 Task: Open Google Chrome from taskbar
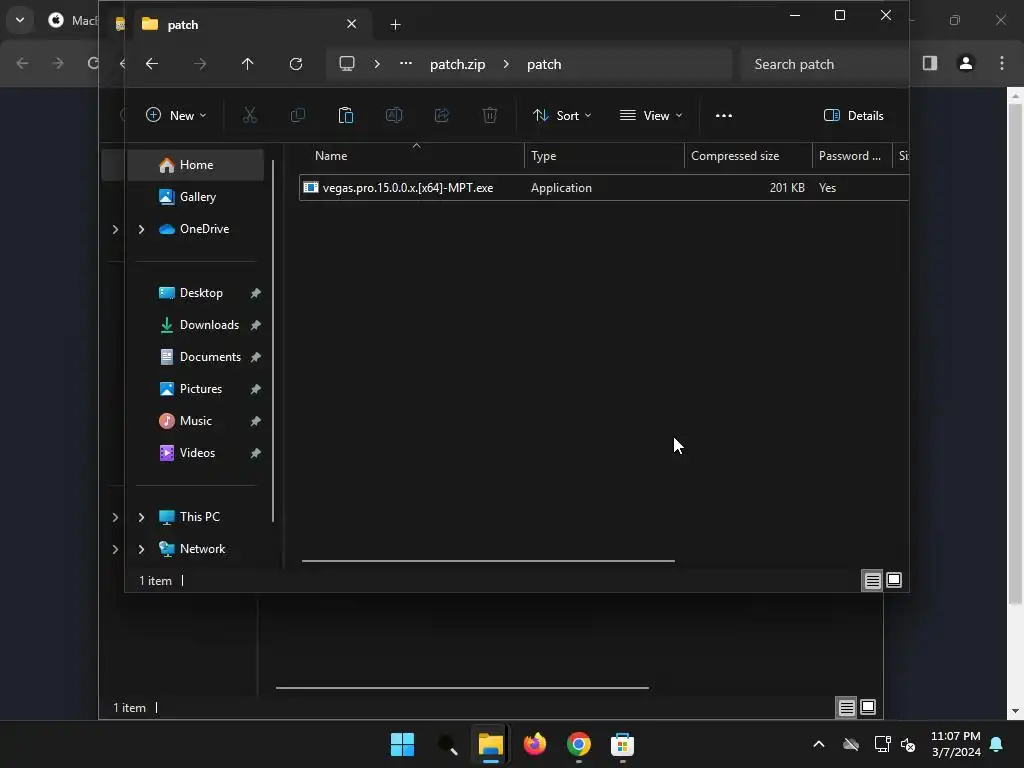click(x=579, y=744)
